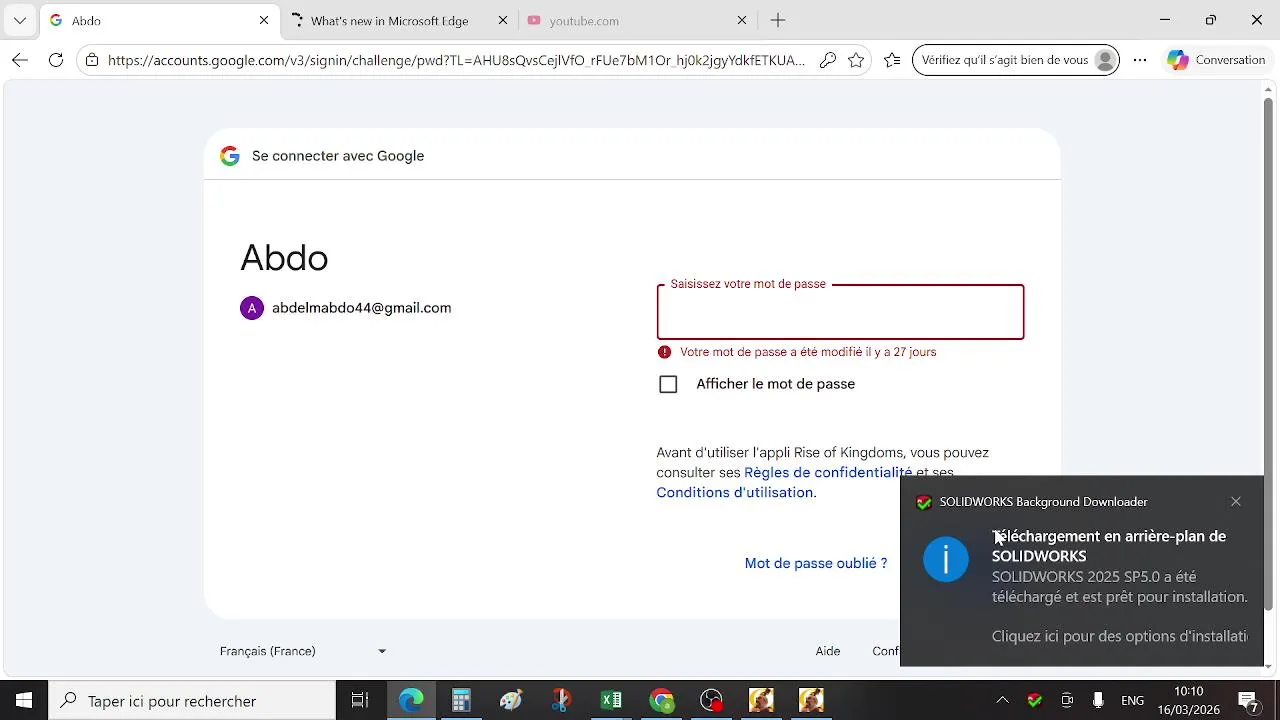Check Afficher le mot de passe
Viewport: 1280px width, 720px height.
point(668,384)
